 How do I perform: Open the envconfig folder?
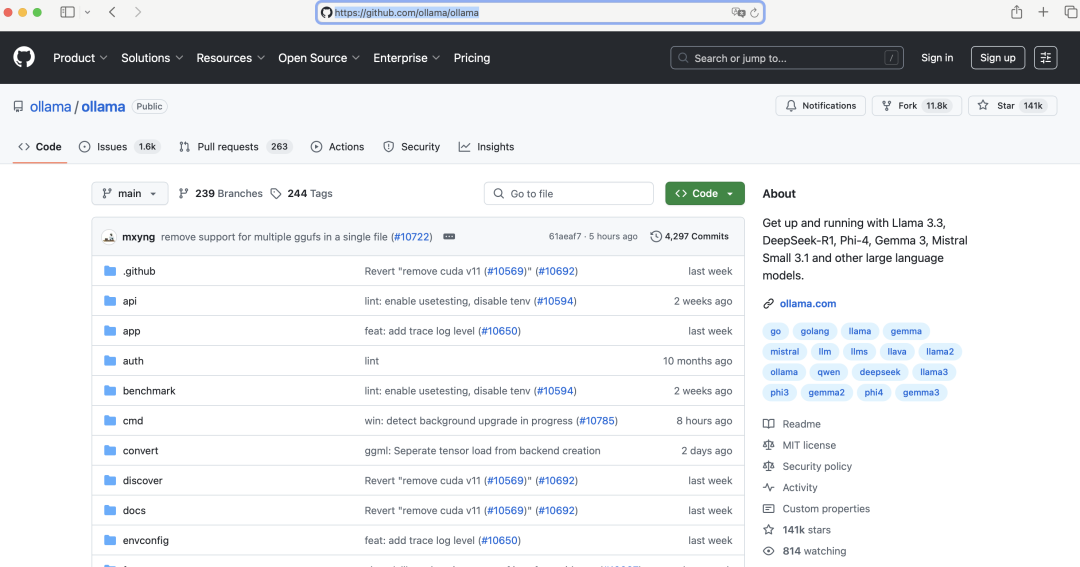145,540
